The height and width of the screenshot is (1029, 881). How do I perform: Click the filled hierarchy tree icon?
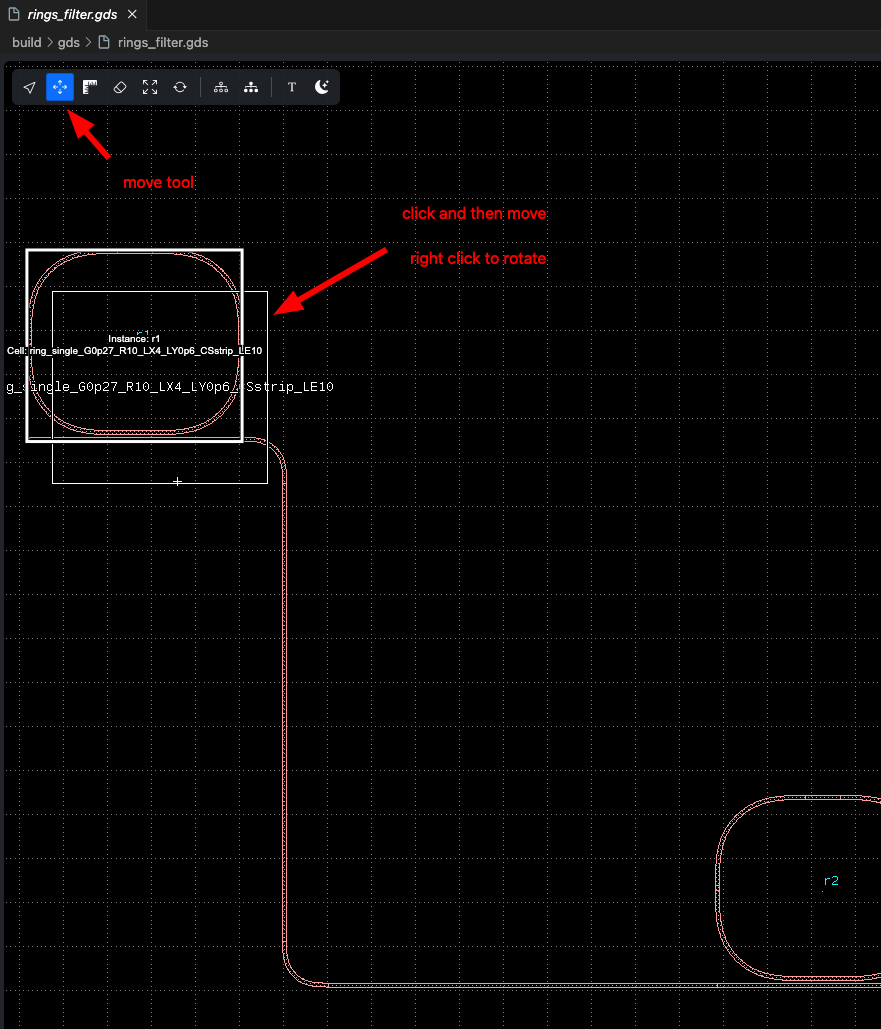point(251,87)
